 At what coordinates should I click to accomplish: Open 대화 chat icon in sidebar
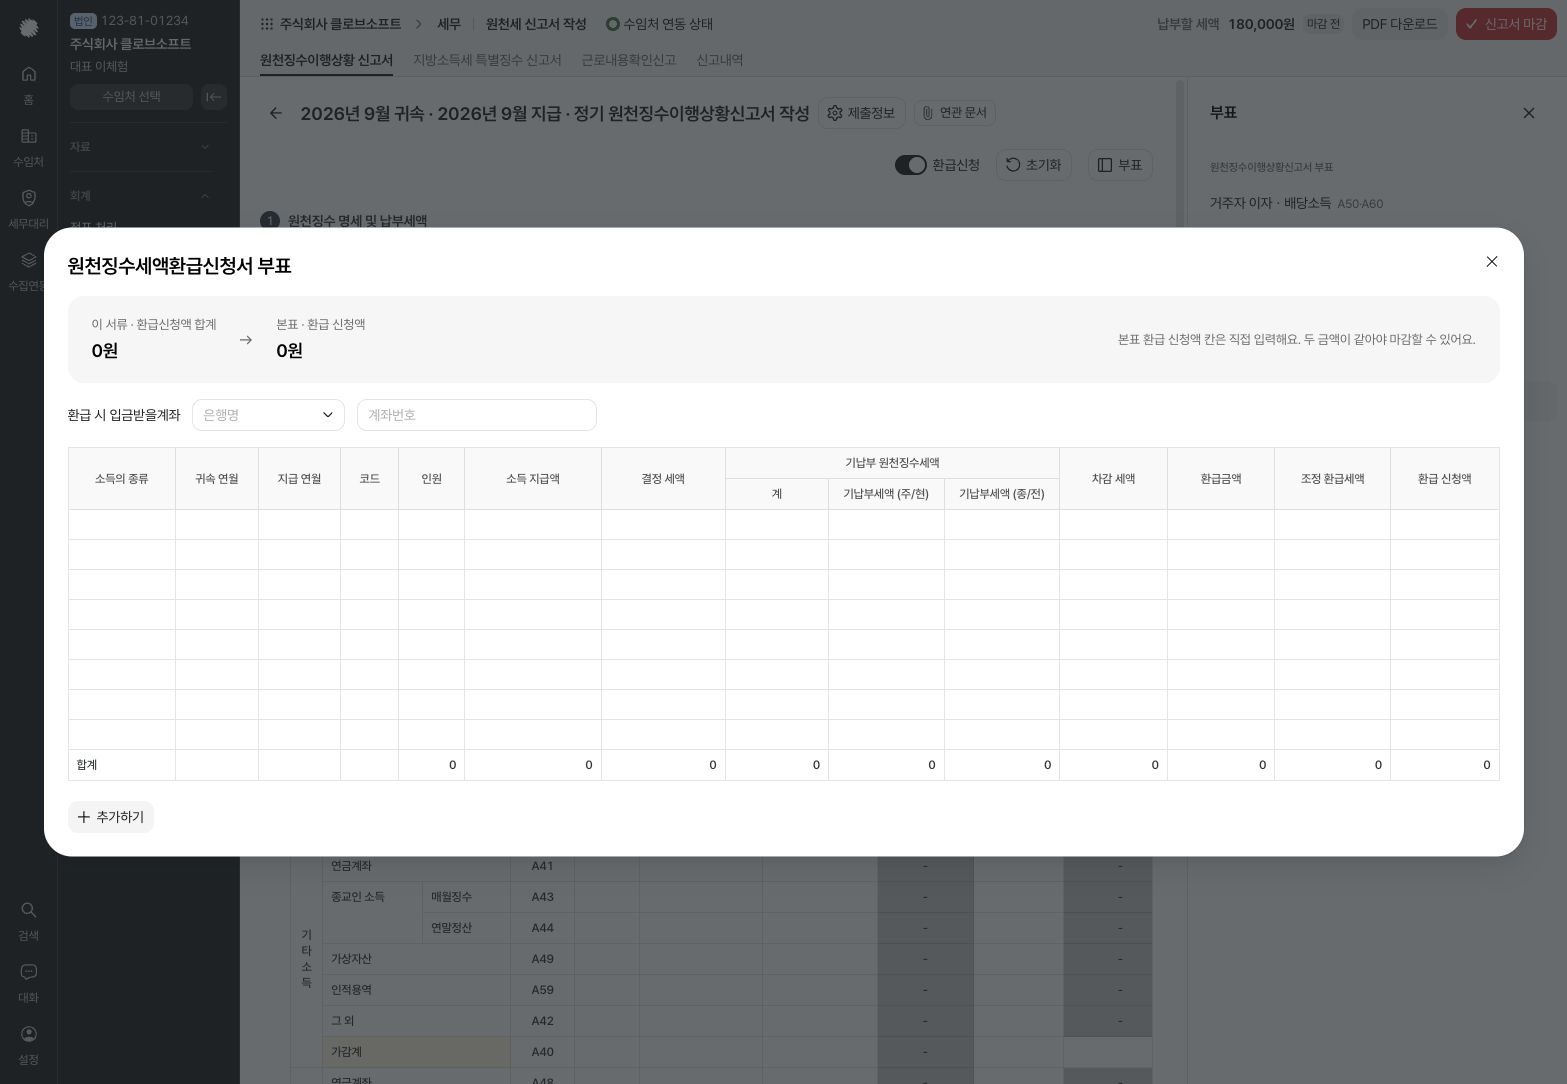click(29, 982)
